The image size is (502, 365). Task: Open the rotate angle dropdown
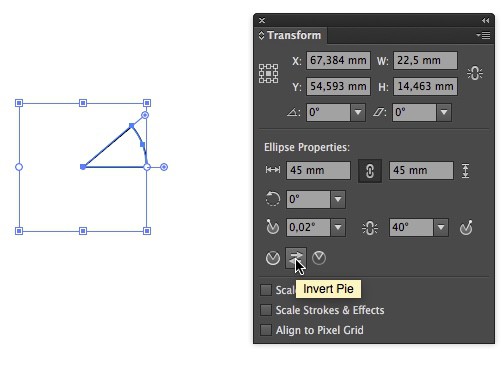click(x=358, y=112)
